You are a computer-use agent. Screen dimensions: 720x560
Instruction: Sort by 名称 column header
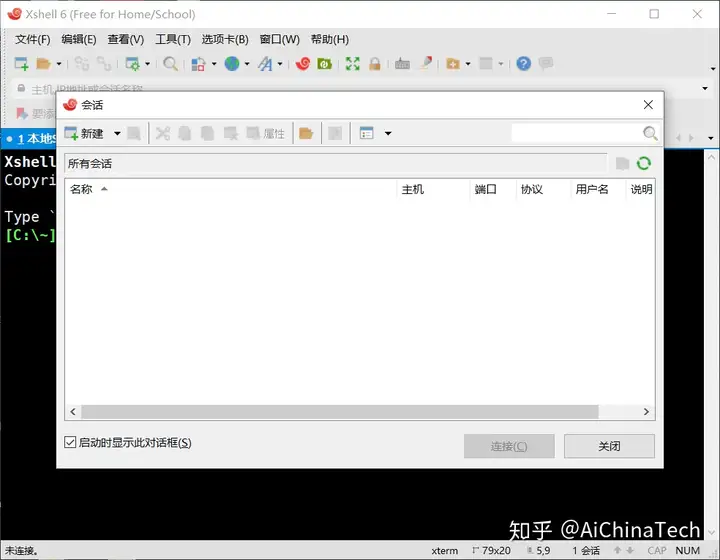[231, 189]
